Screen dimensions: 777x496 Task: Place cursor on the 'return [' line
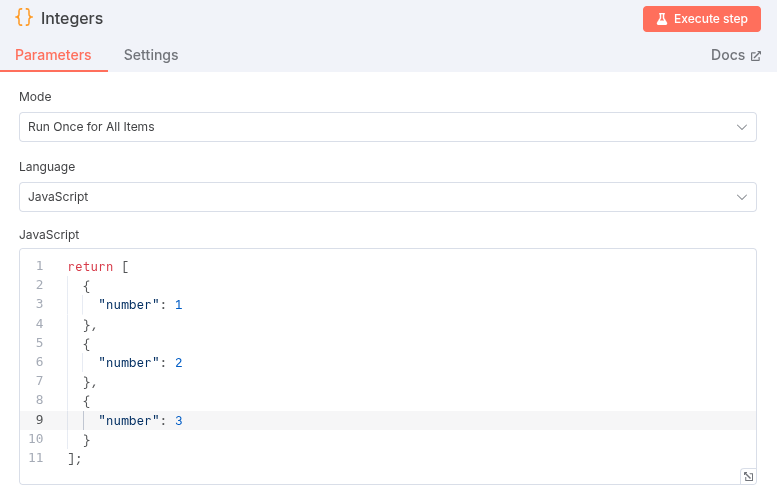click(98, 266)
